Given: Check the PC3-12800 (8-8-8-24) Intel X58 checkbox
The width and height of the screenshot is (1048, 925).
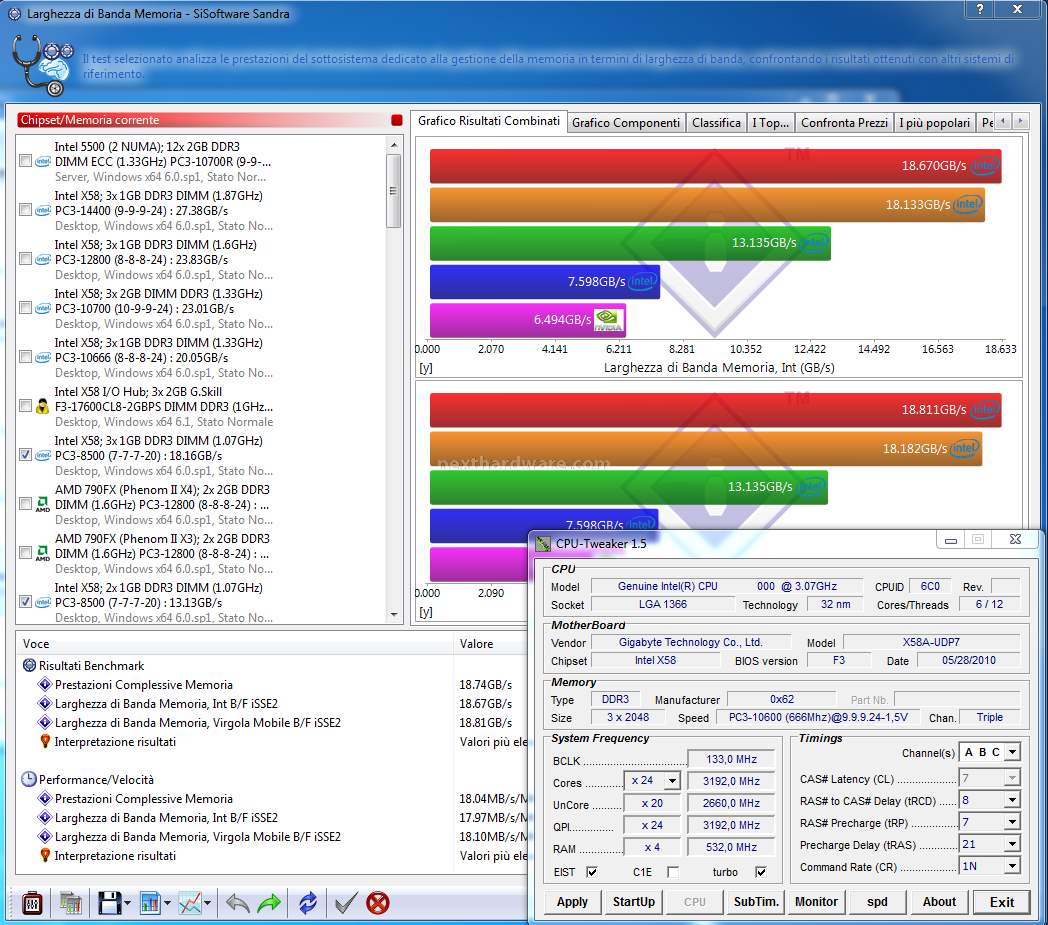Looking at the screenshot, I should pos(25,259).
